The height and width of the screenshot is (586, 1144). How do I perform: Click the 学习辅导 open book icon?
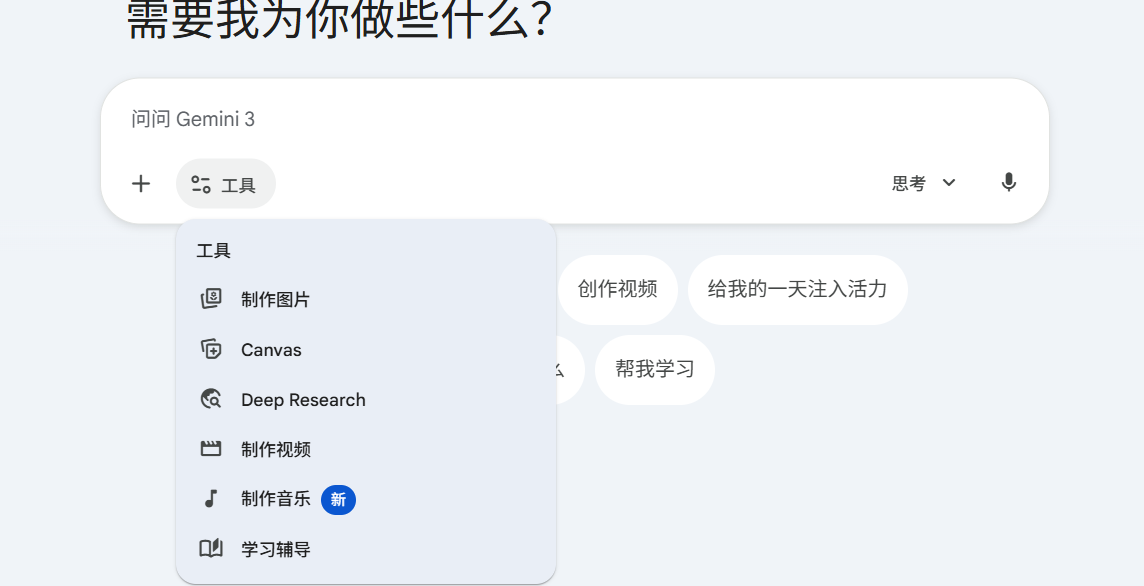coord(211,549)
